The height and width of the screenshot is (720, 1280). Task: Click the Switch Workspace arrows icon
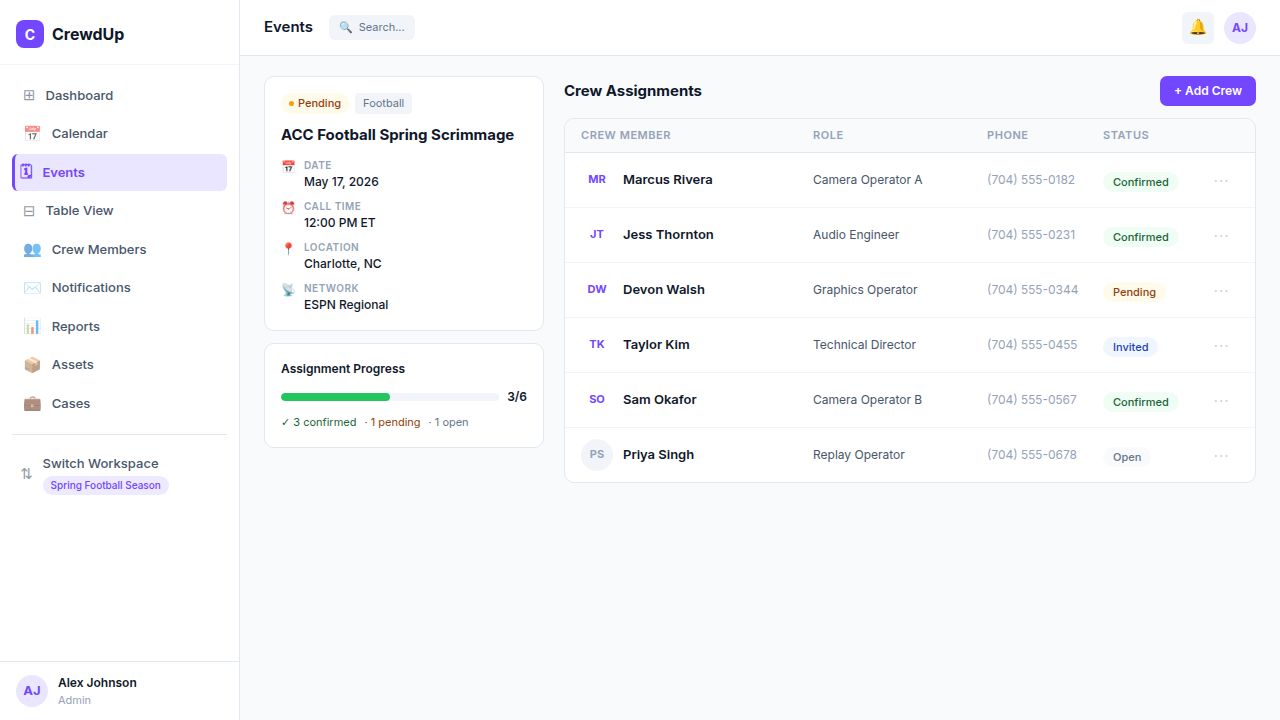click(x=27, y=474)
